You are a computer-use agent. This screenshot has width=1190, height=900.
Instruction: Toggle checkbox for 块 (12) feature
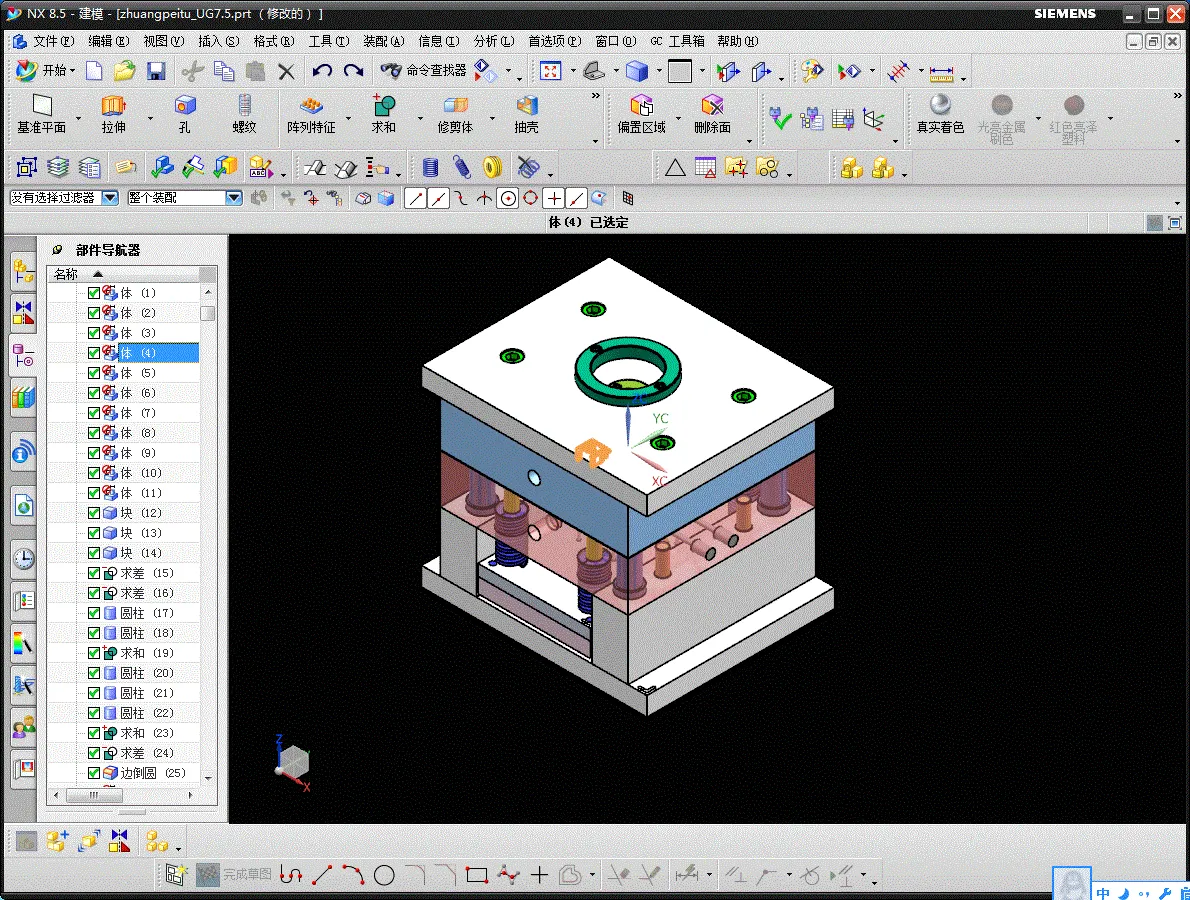(94, 513)
